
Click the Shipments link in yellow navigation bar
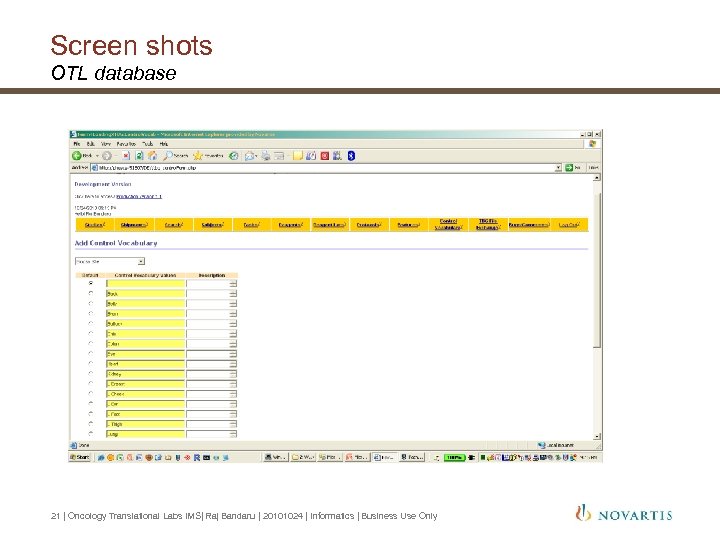134,225
